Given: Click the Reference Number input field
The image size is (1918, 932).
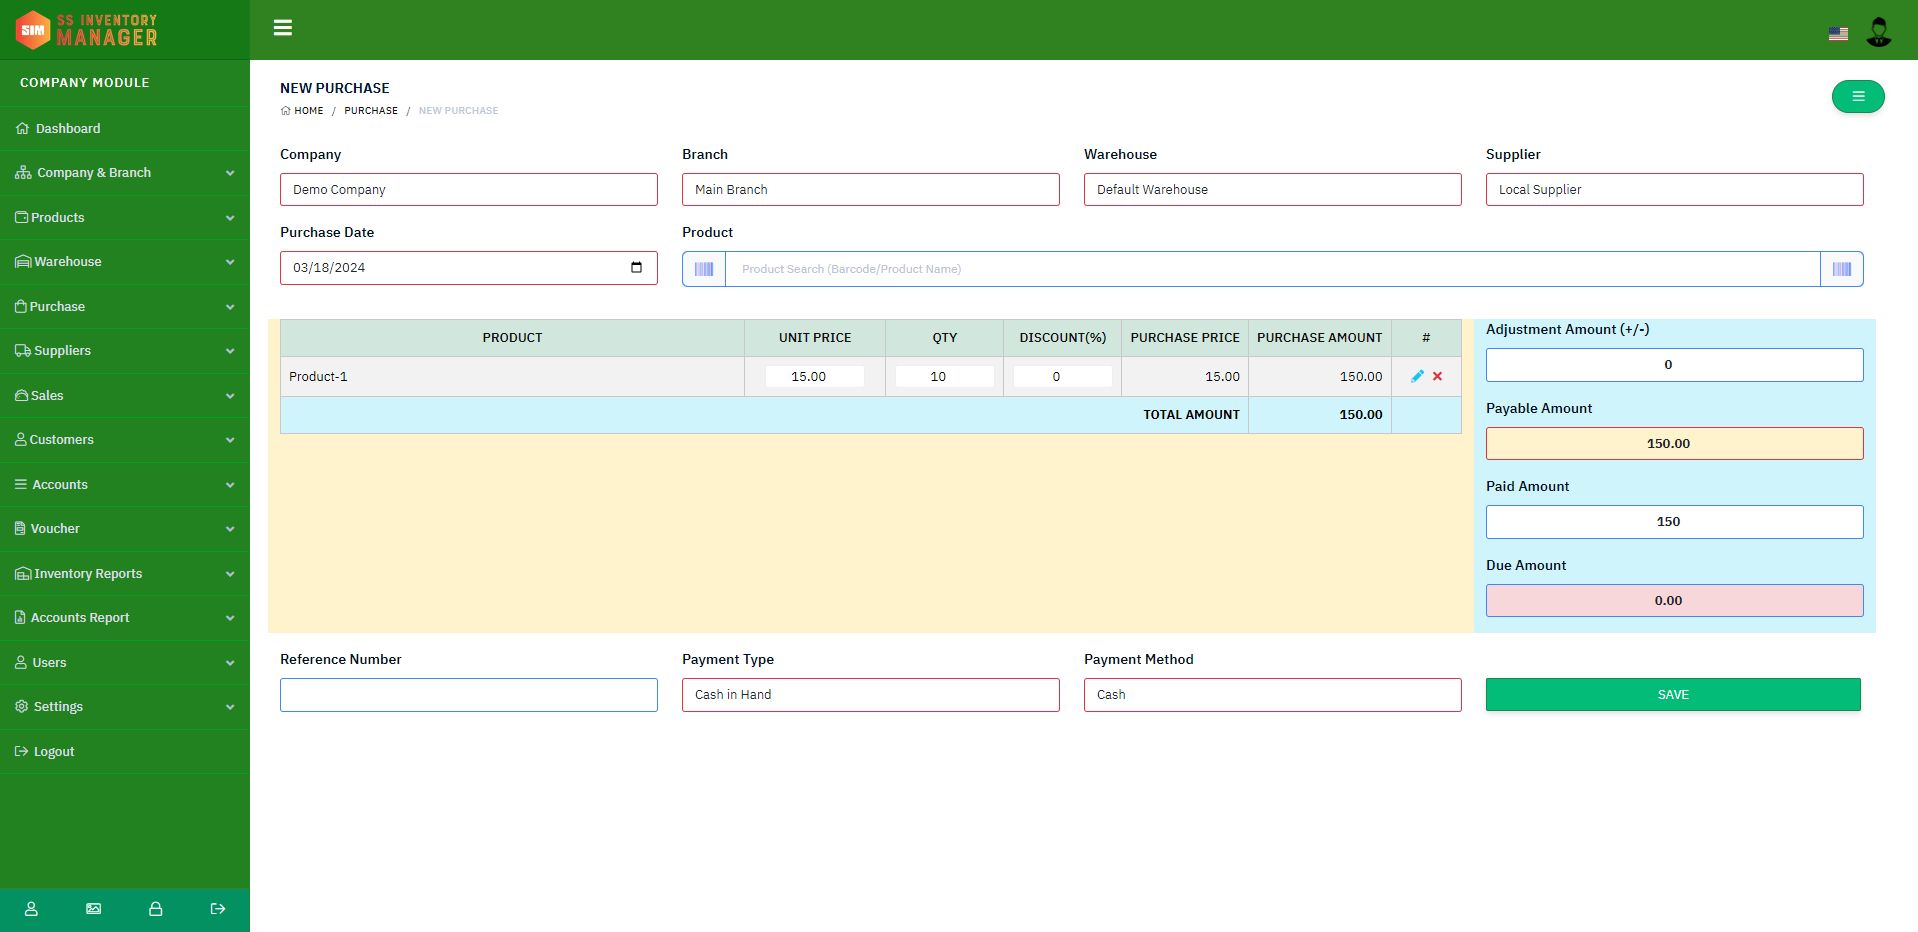Looking at the screenshot, I should click(468, 695).
